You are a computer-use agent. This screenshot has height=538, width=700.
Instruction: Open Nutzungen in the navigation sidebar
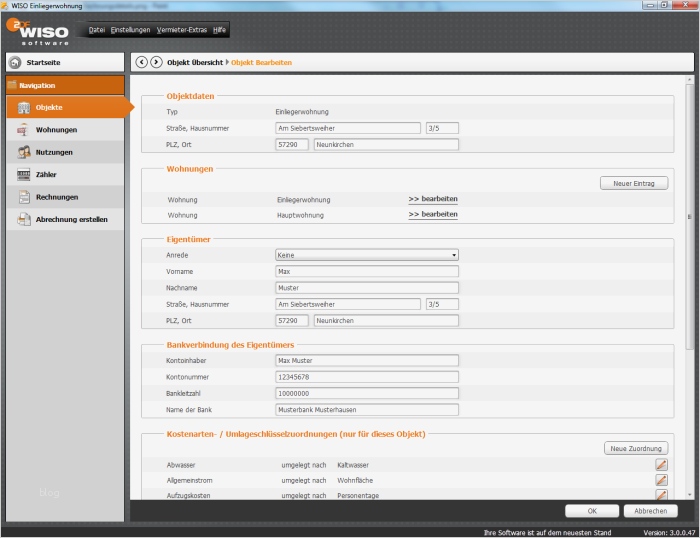[x=54, y=152]
